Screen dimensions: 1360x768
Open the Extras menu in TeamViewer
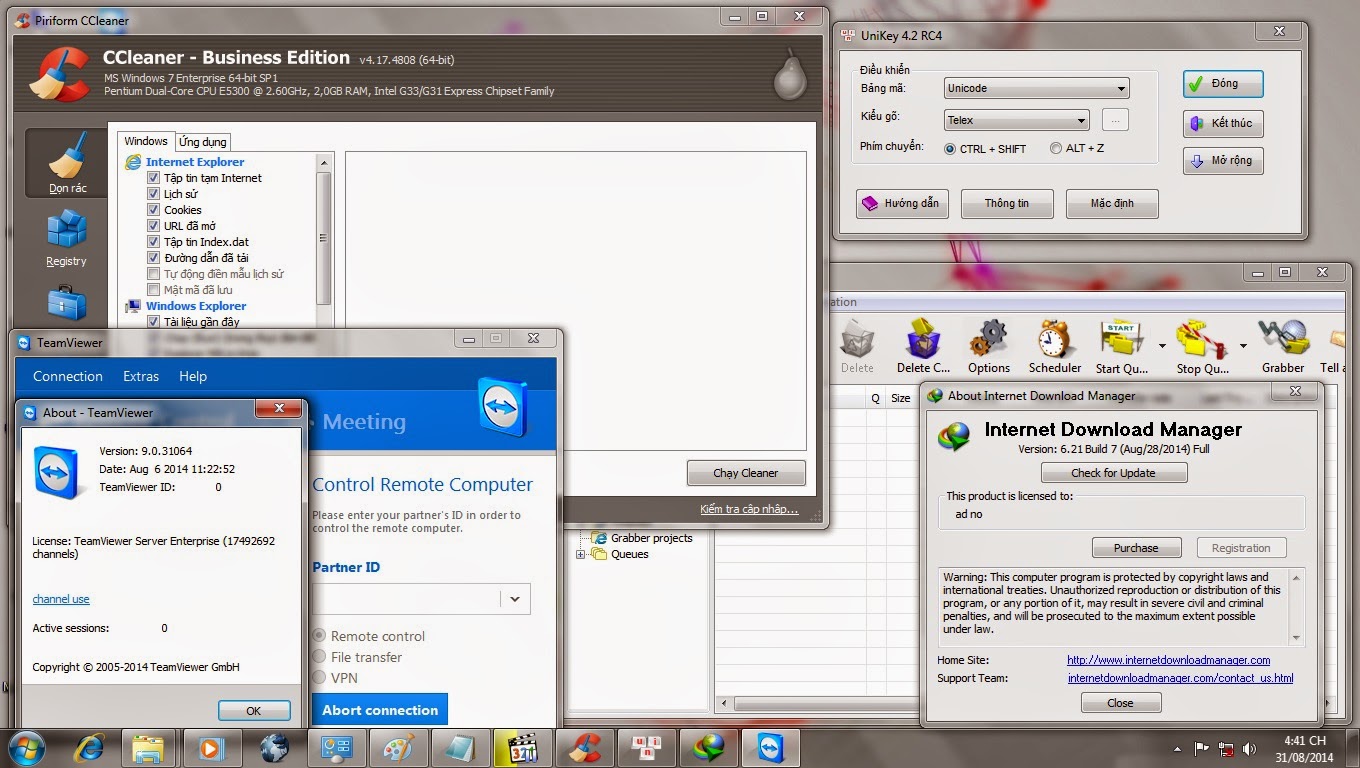[x=141, y=376]
